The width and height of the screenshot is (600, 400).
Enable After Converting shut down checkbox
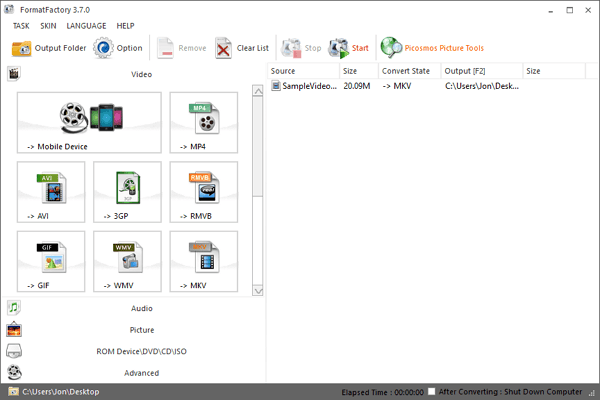point(431,391)
